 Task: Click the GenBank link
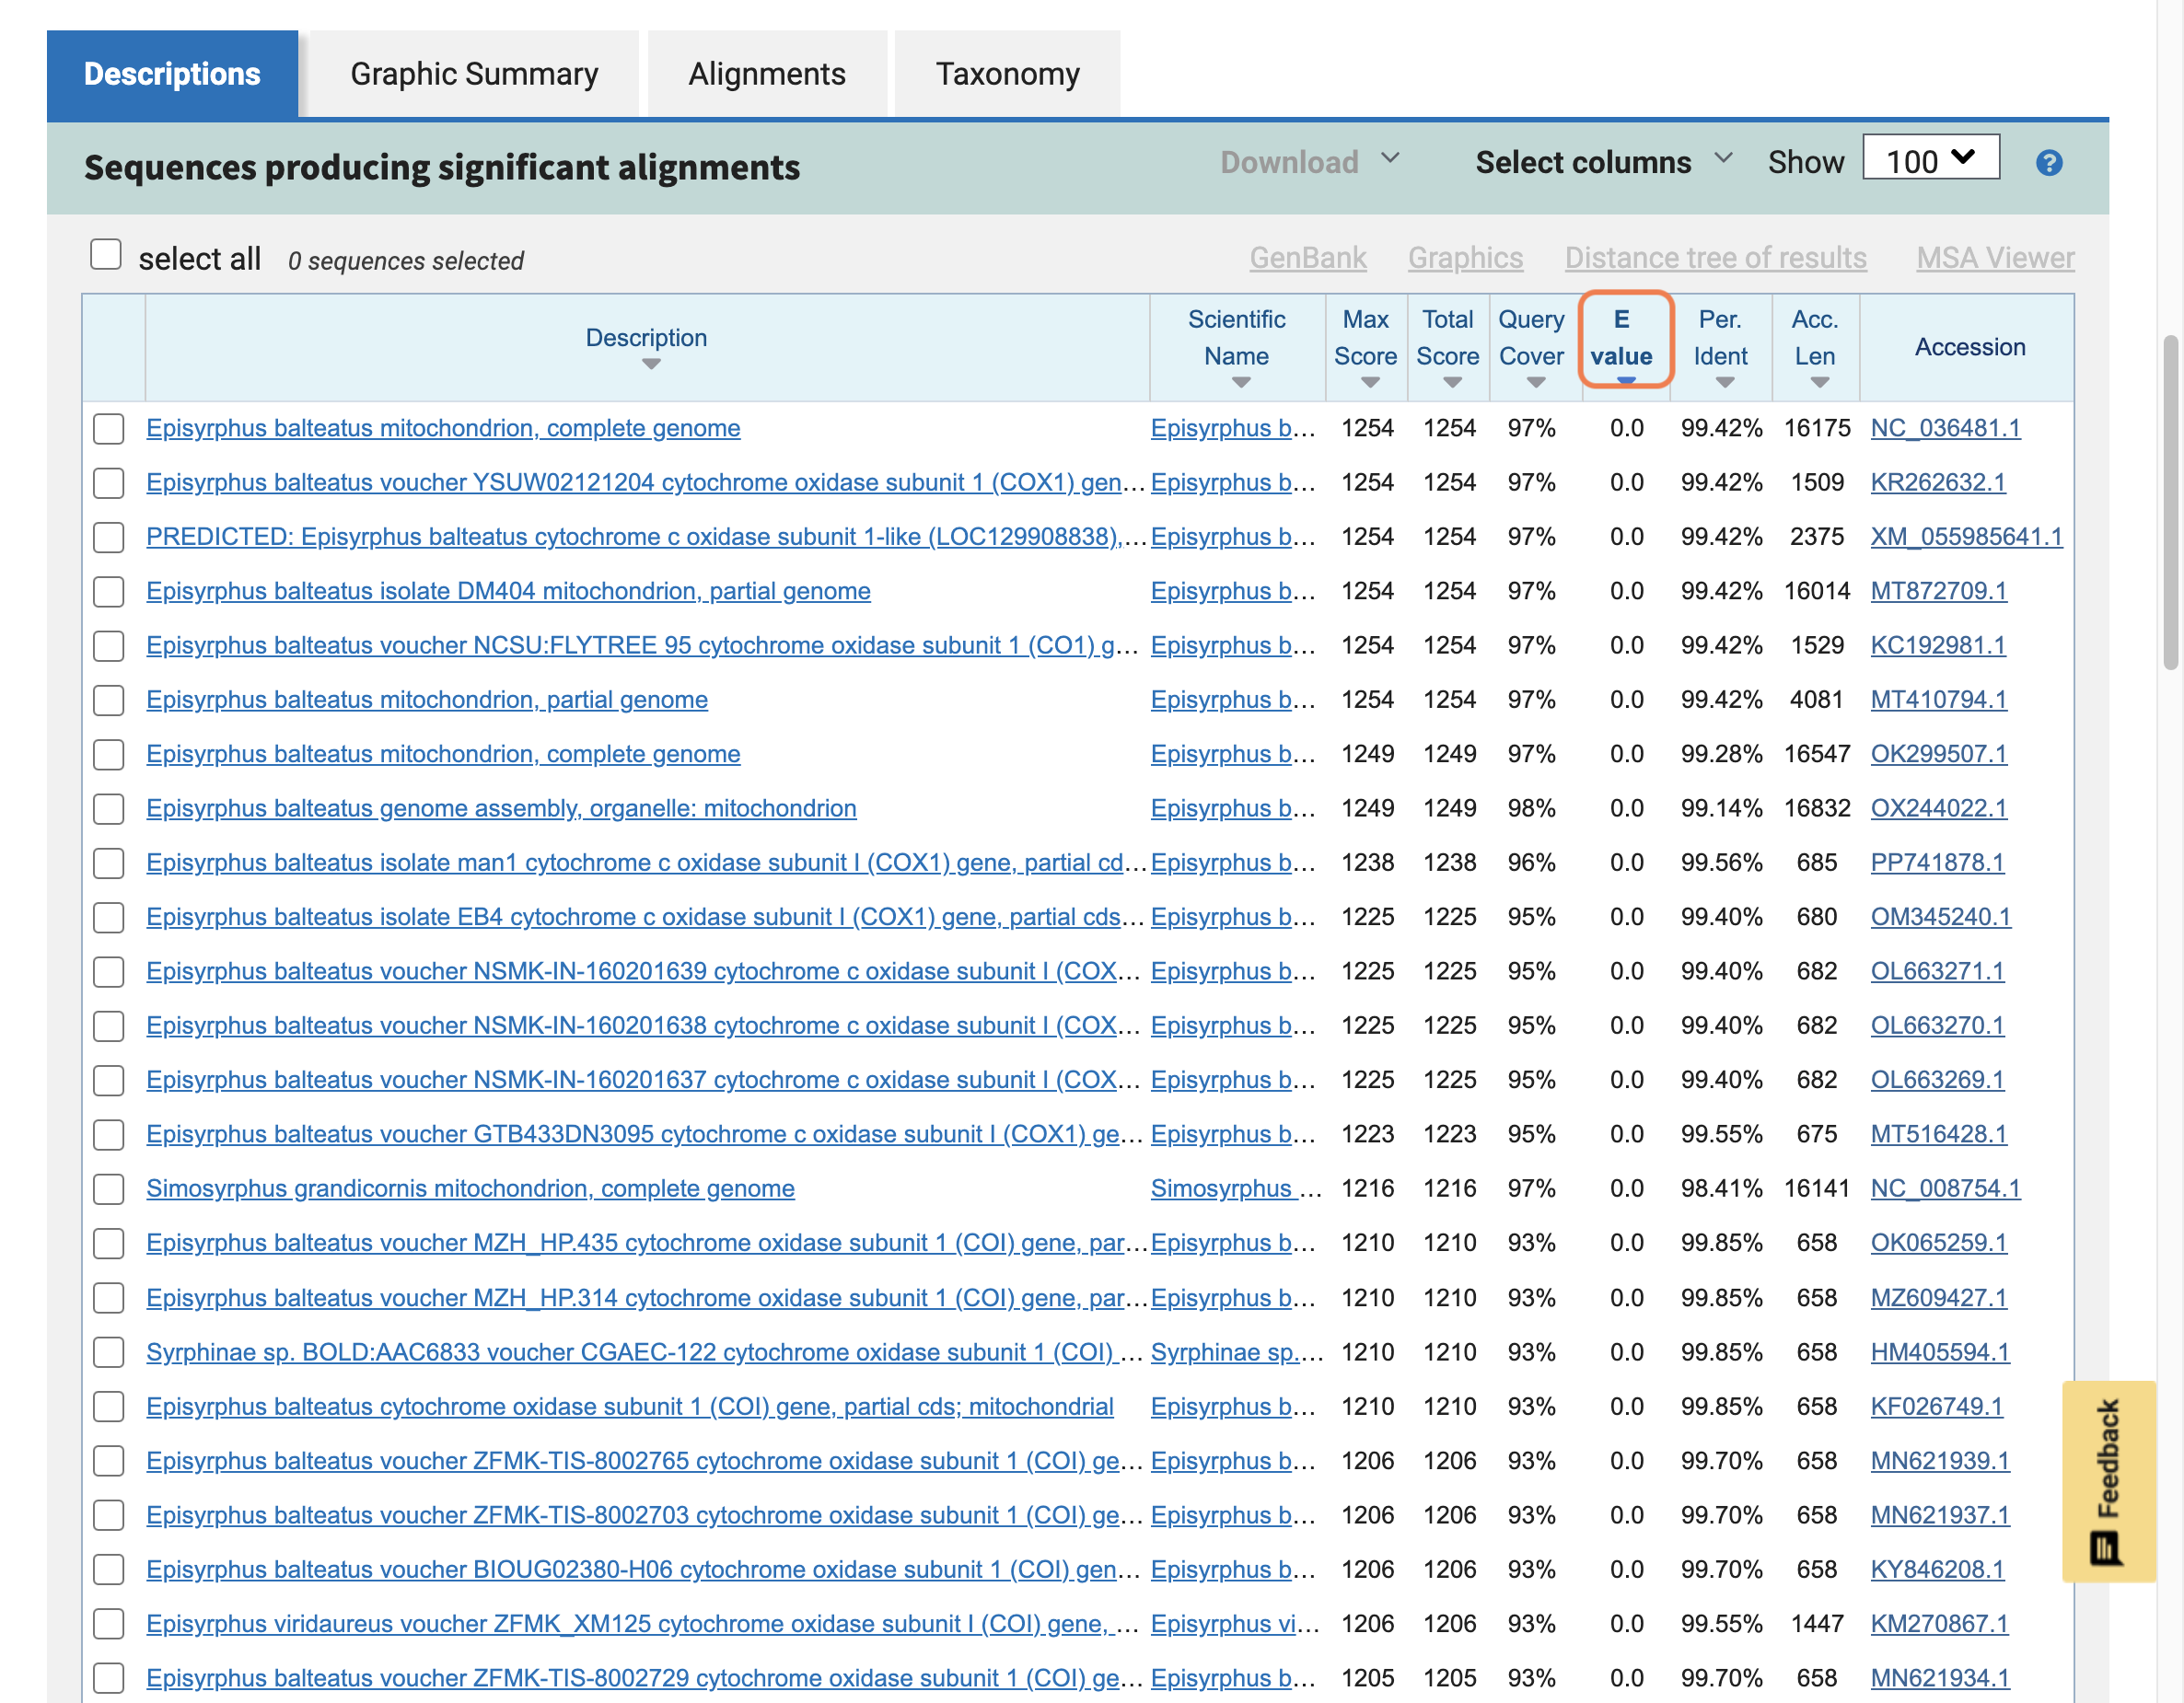(1307, 258)
